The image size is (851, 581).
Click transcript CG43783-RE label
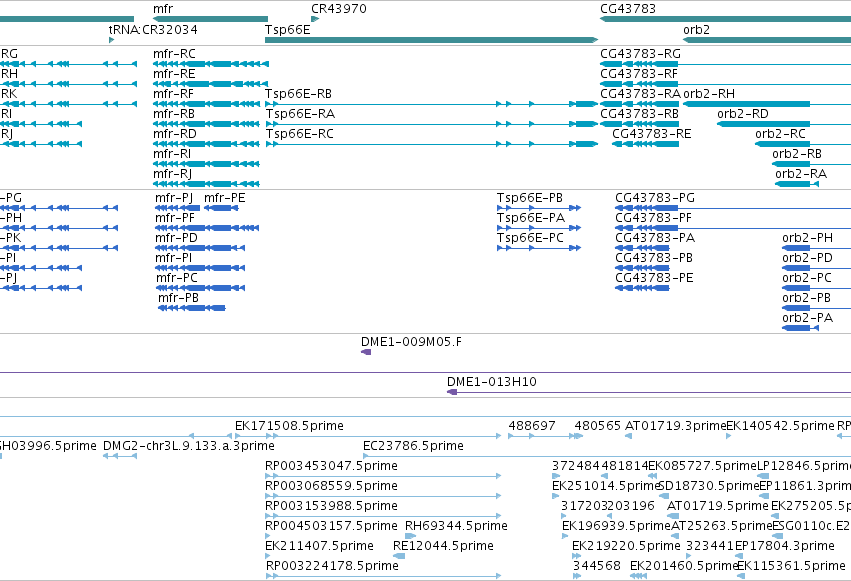tap(652, 134)
